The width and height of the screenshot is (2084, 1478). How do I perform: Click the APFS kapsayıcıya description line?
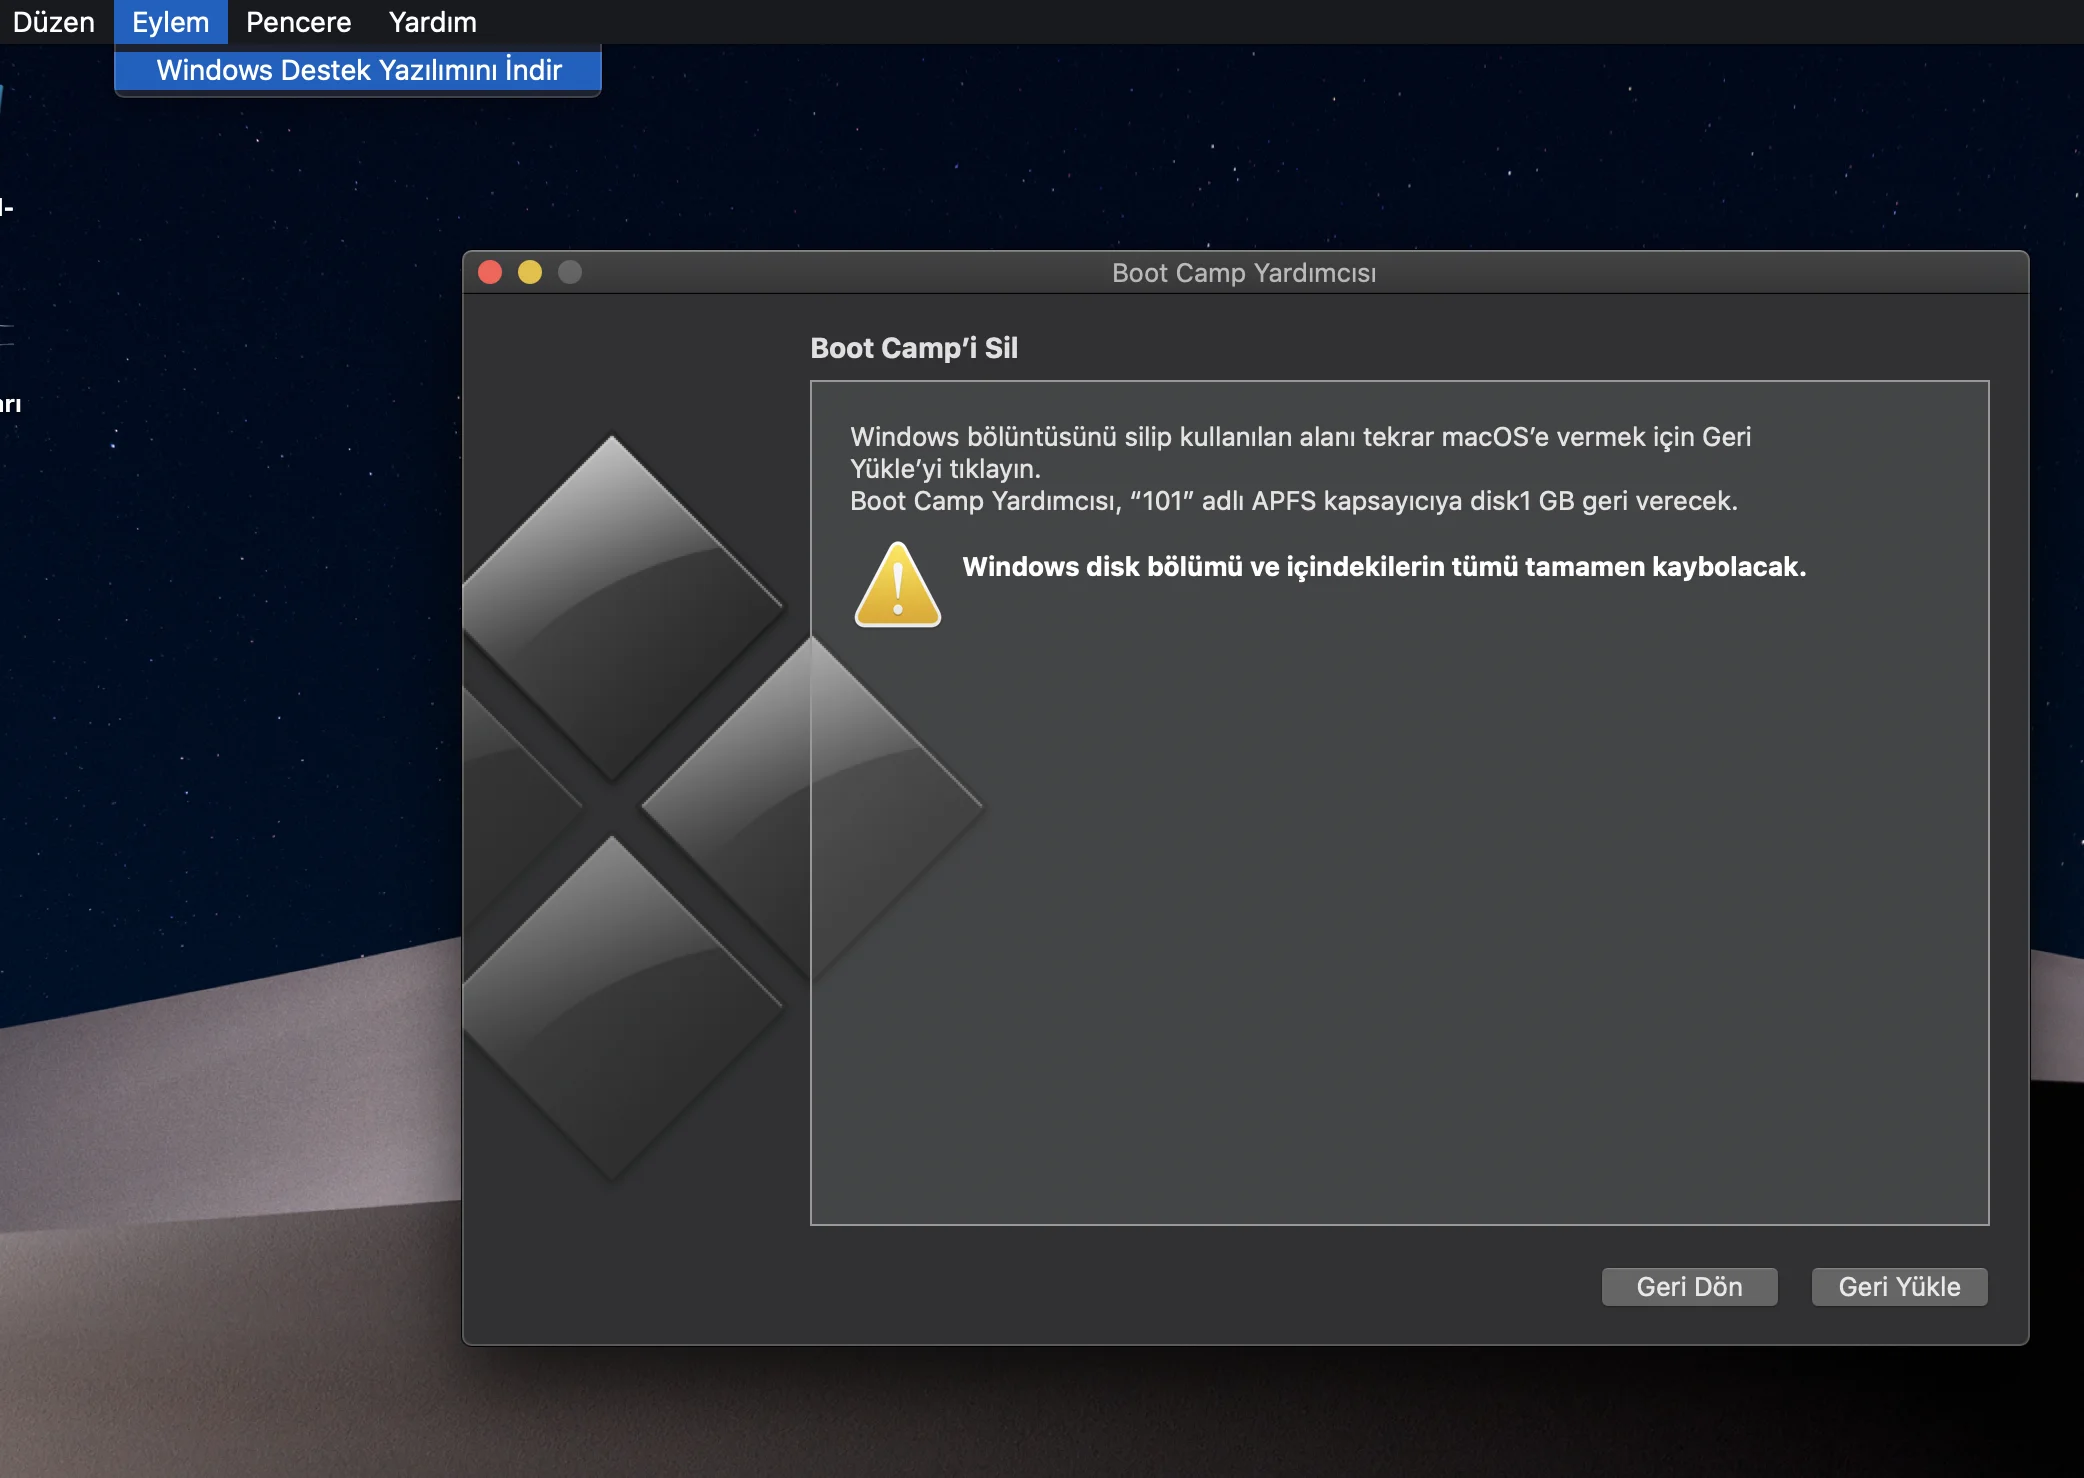coord(1293,501)
